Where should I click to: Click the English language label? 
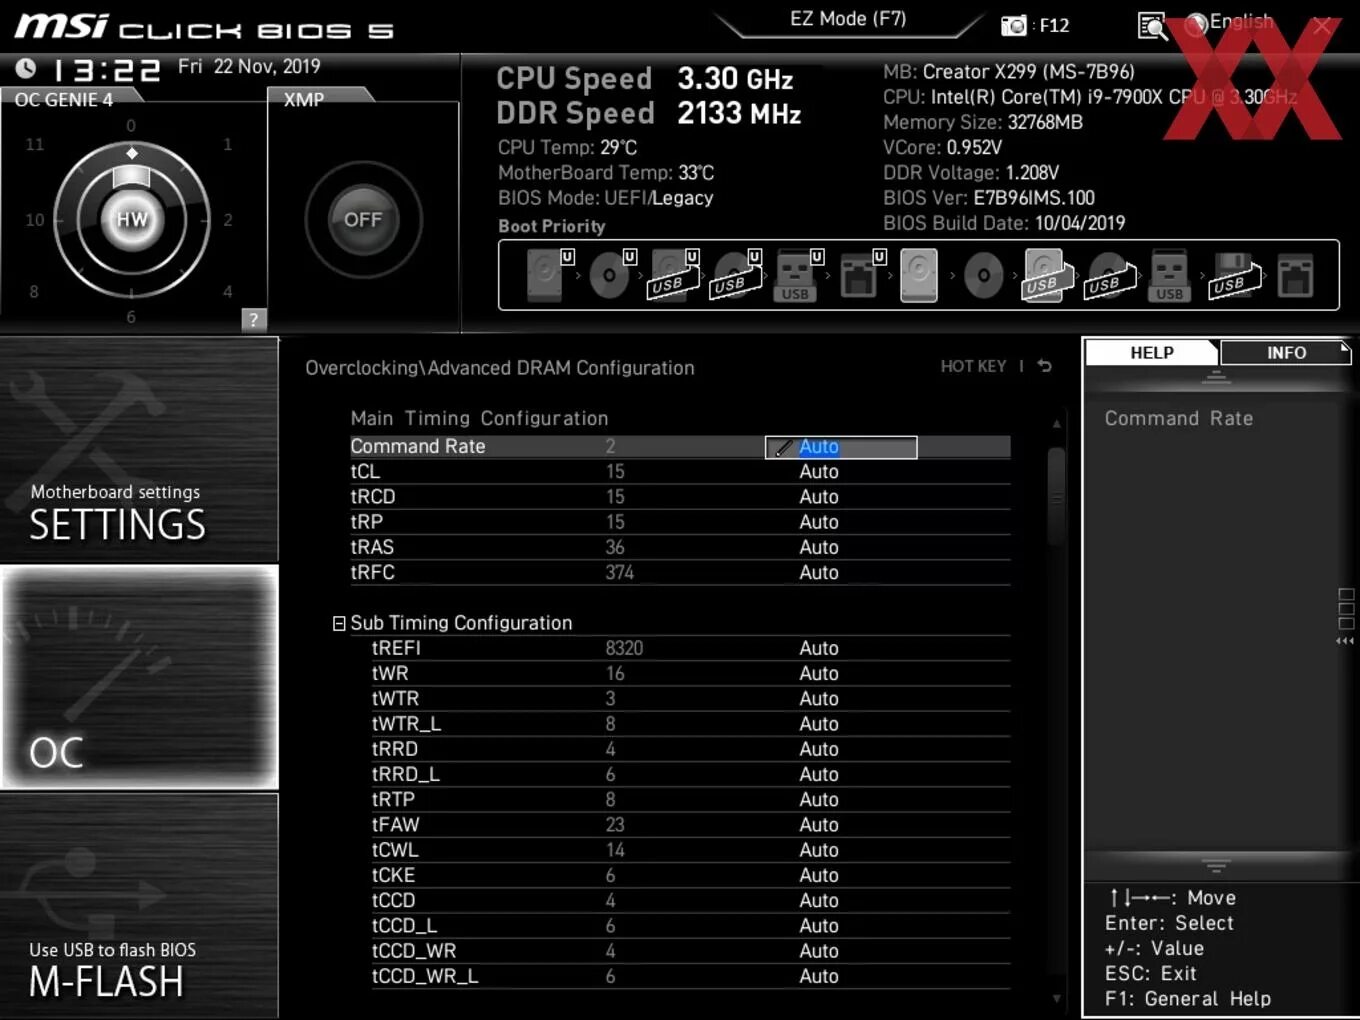point(1241,22)
